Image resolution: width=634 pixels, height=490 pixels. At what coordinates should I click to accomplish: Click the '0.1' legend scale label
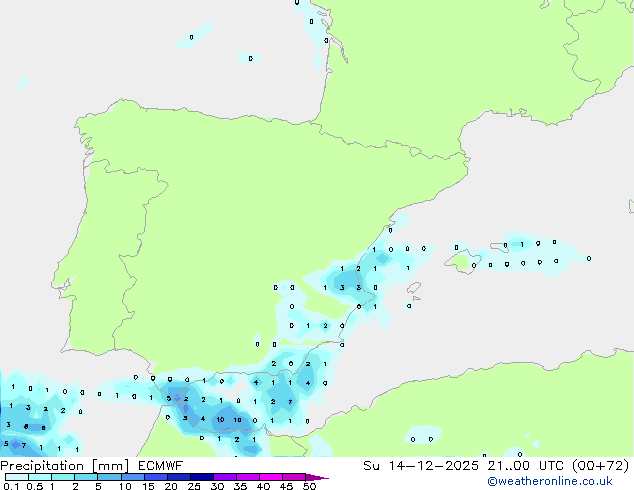(x=11, y=486)
